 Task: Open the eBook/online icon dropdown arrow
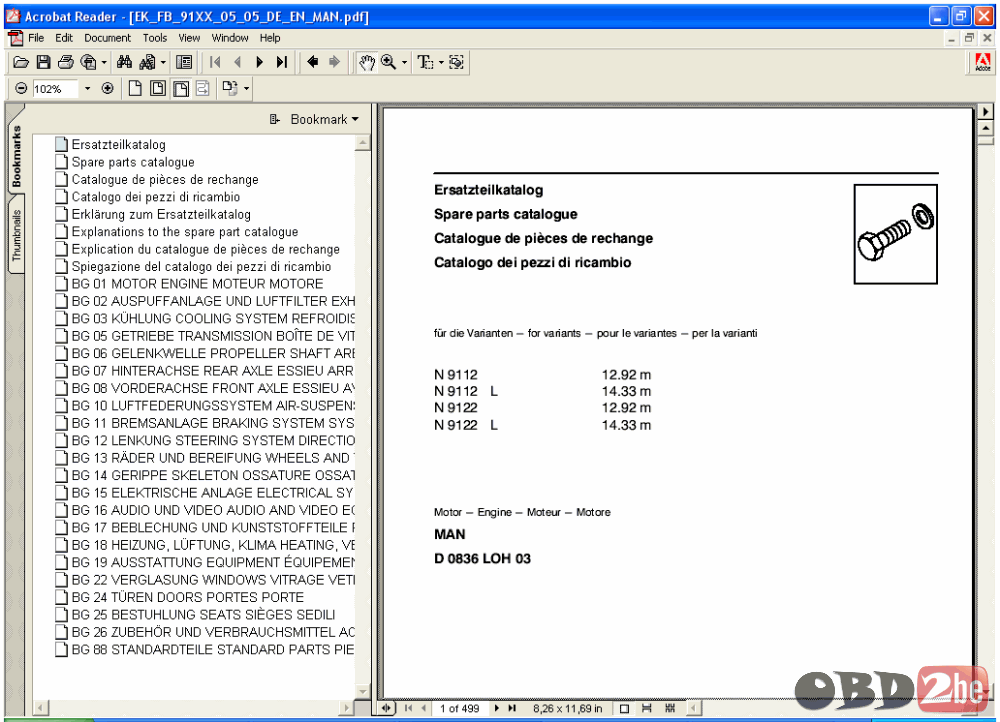pos(104,63)
